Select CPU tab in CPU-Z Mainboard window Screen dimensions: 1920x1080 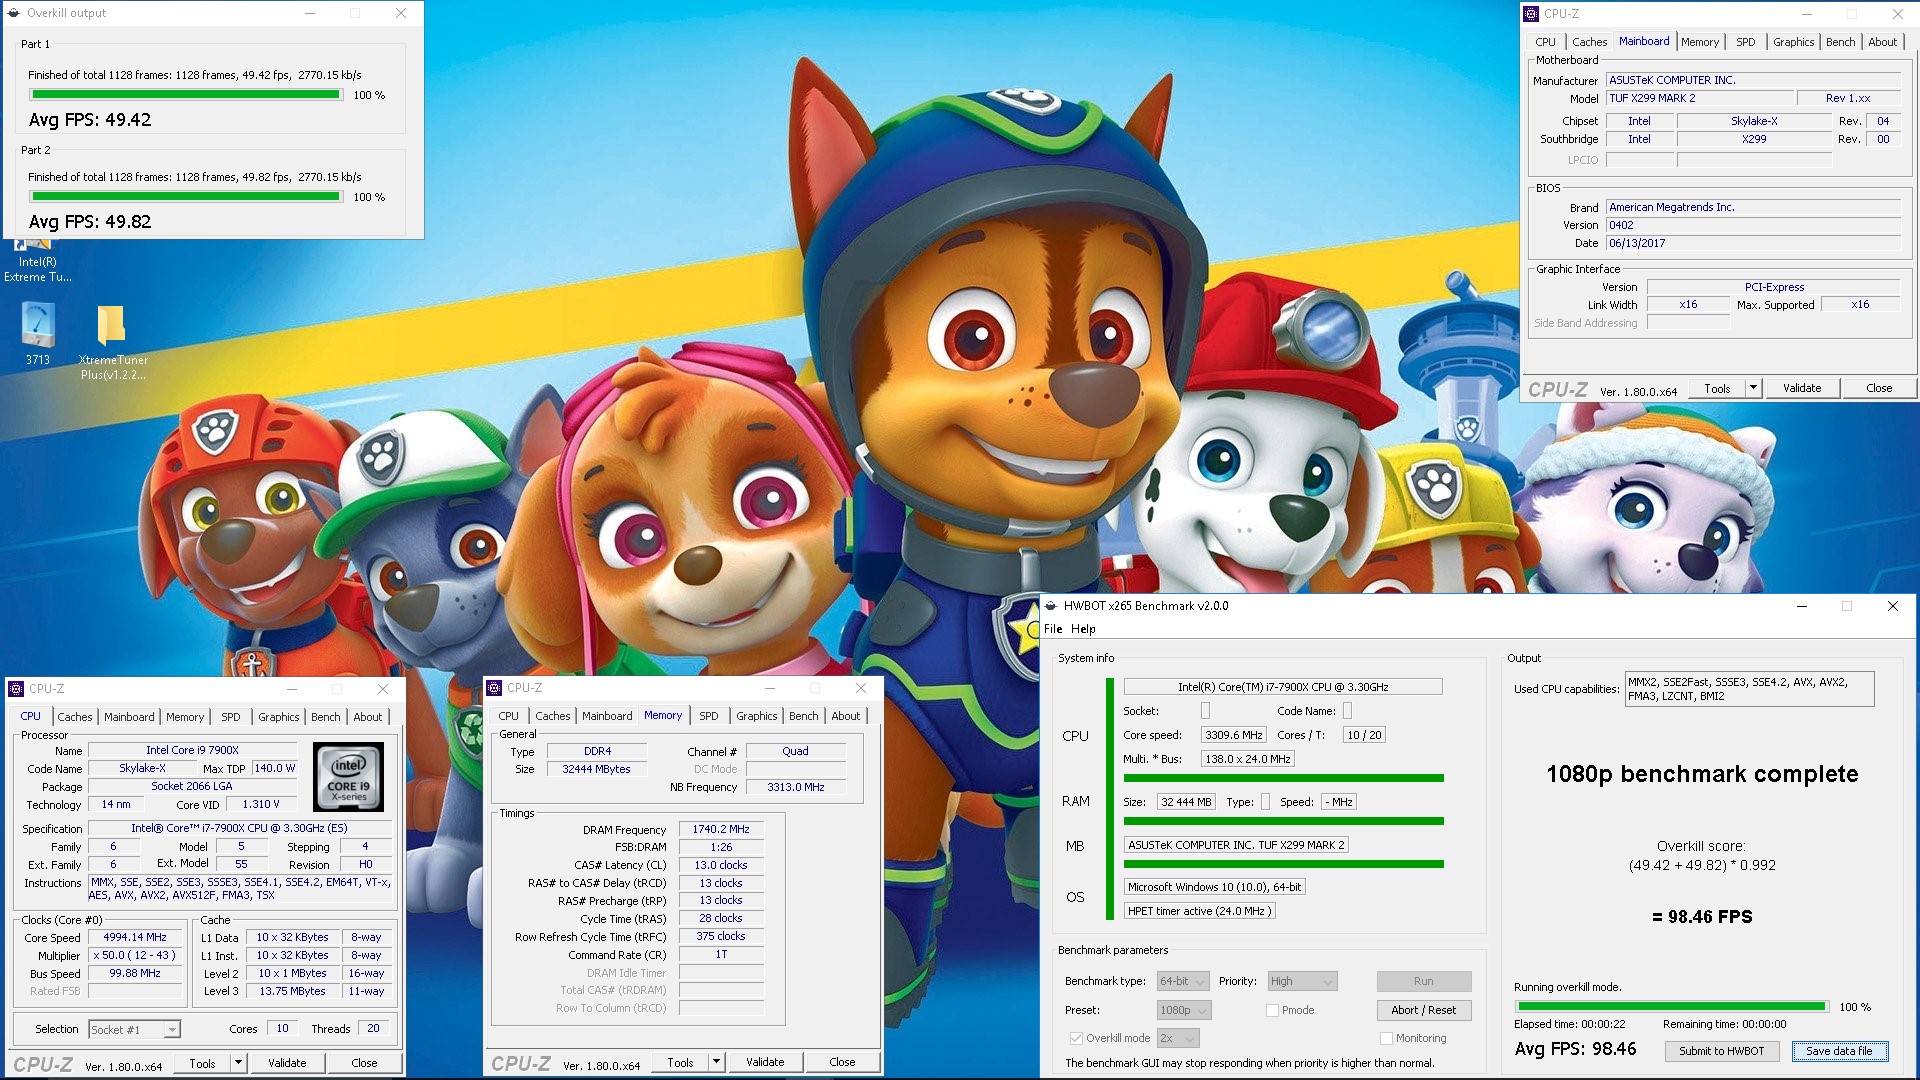[x=1545, y=42]
